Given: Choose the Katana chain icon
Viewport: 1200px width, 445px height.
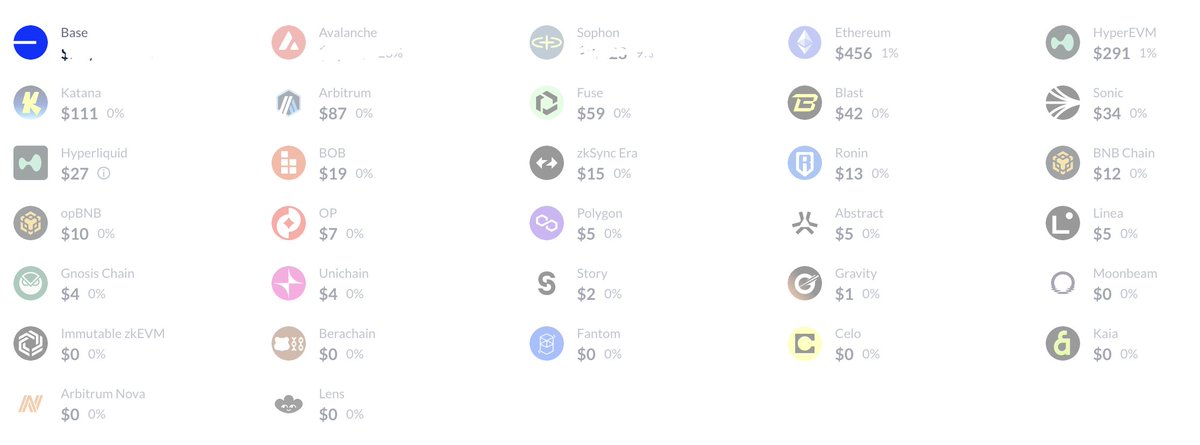Looking at the screenshot, I should 30,103.
